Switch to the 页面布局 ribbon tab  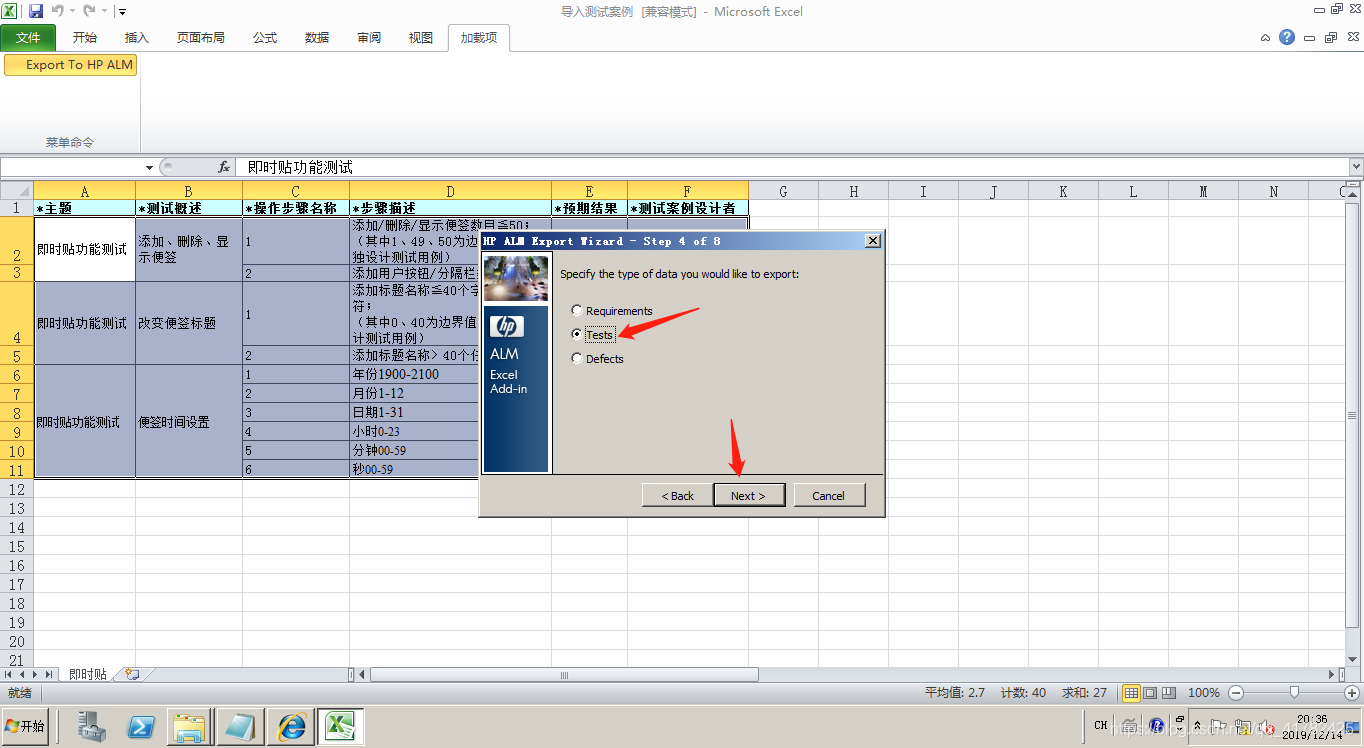[x=201, y=38]
